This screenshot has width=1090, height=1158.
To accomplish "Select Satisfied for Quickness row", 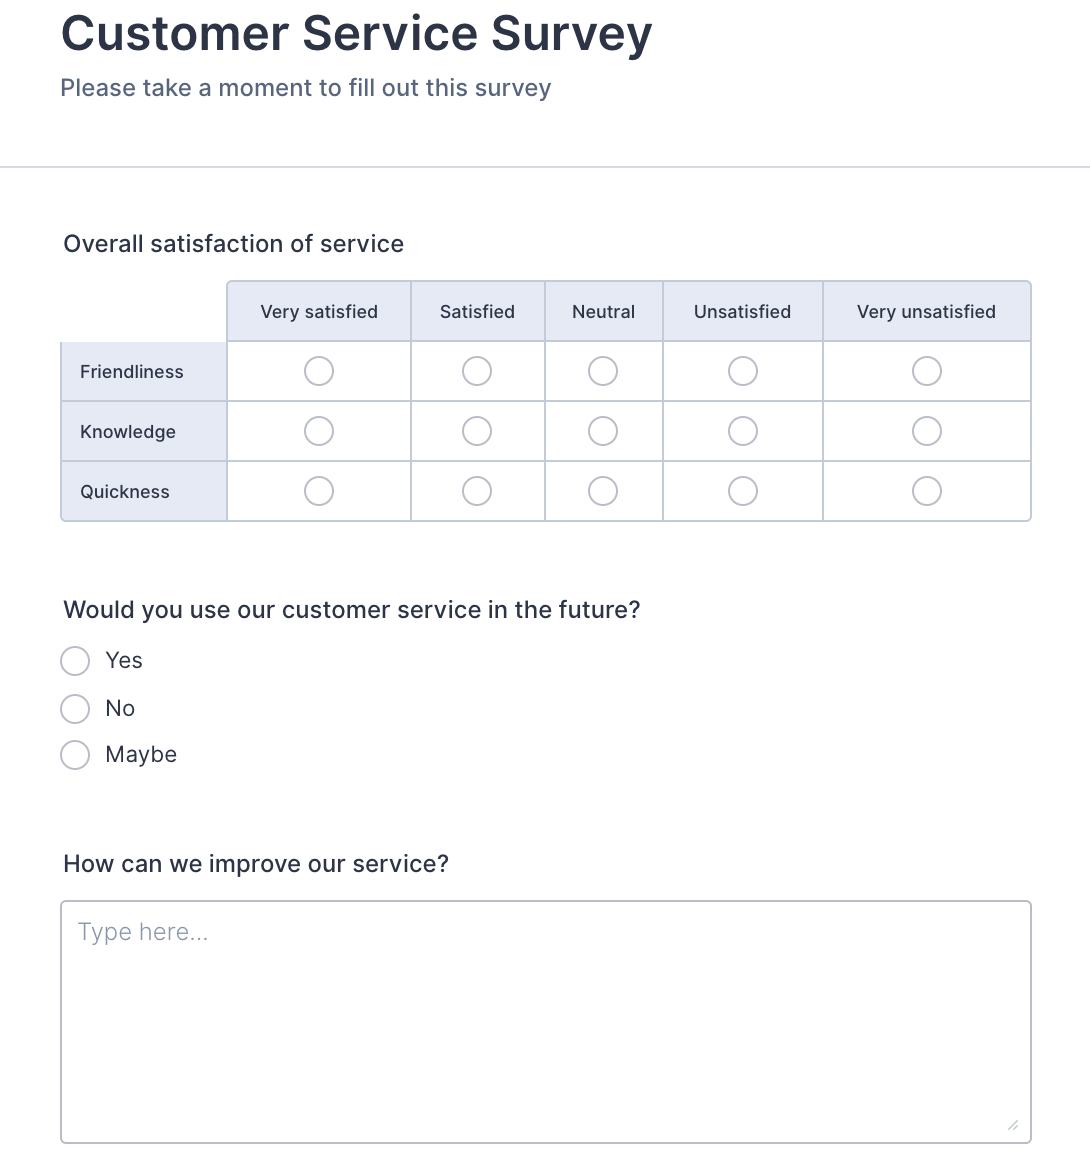I will pyautogui.click(x=477, y=491).
